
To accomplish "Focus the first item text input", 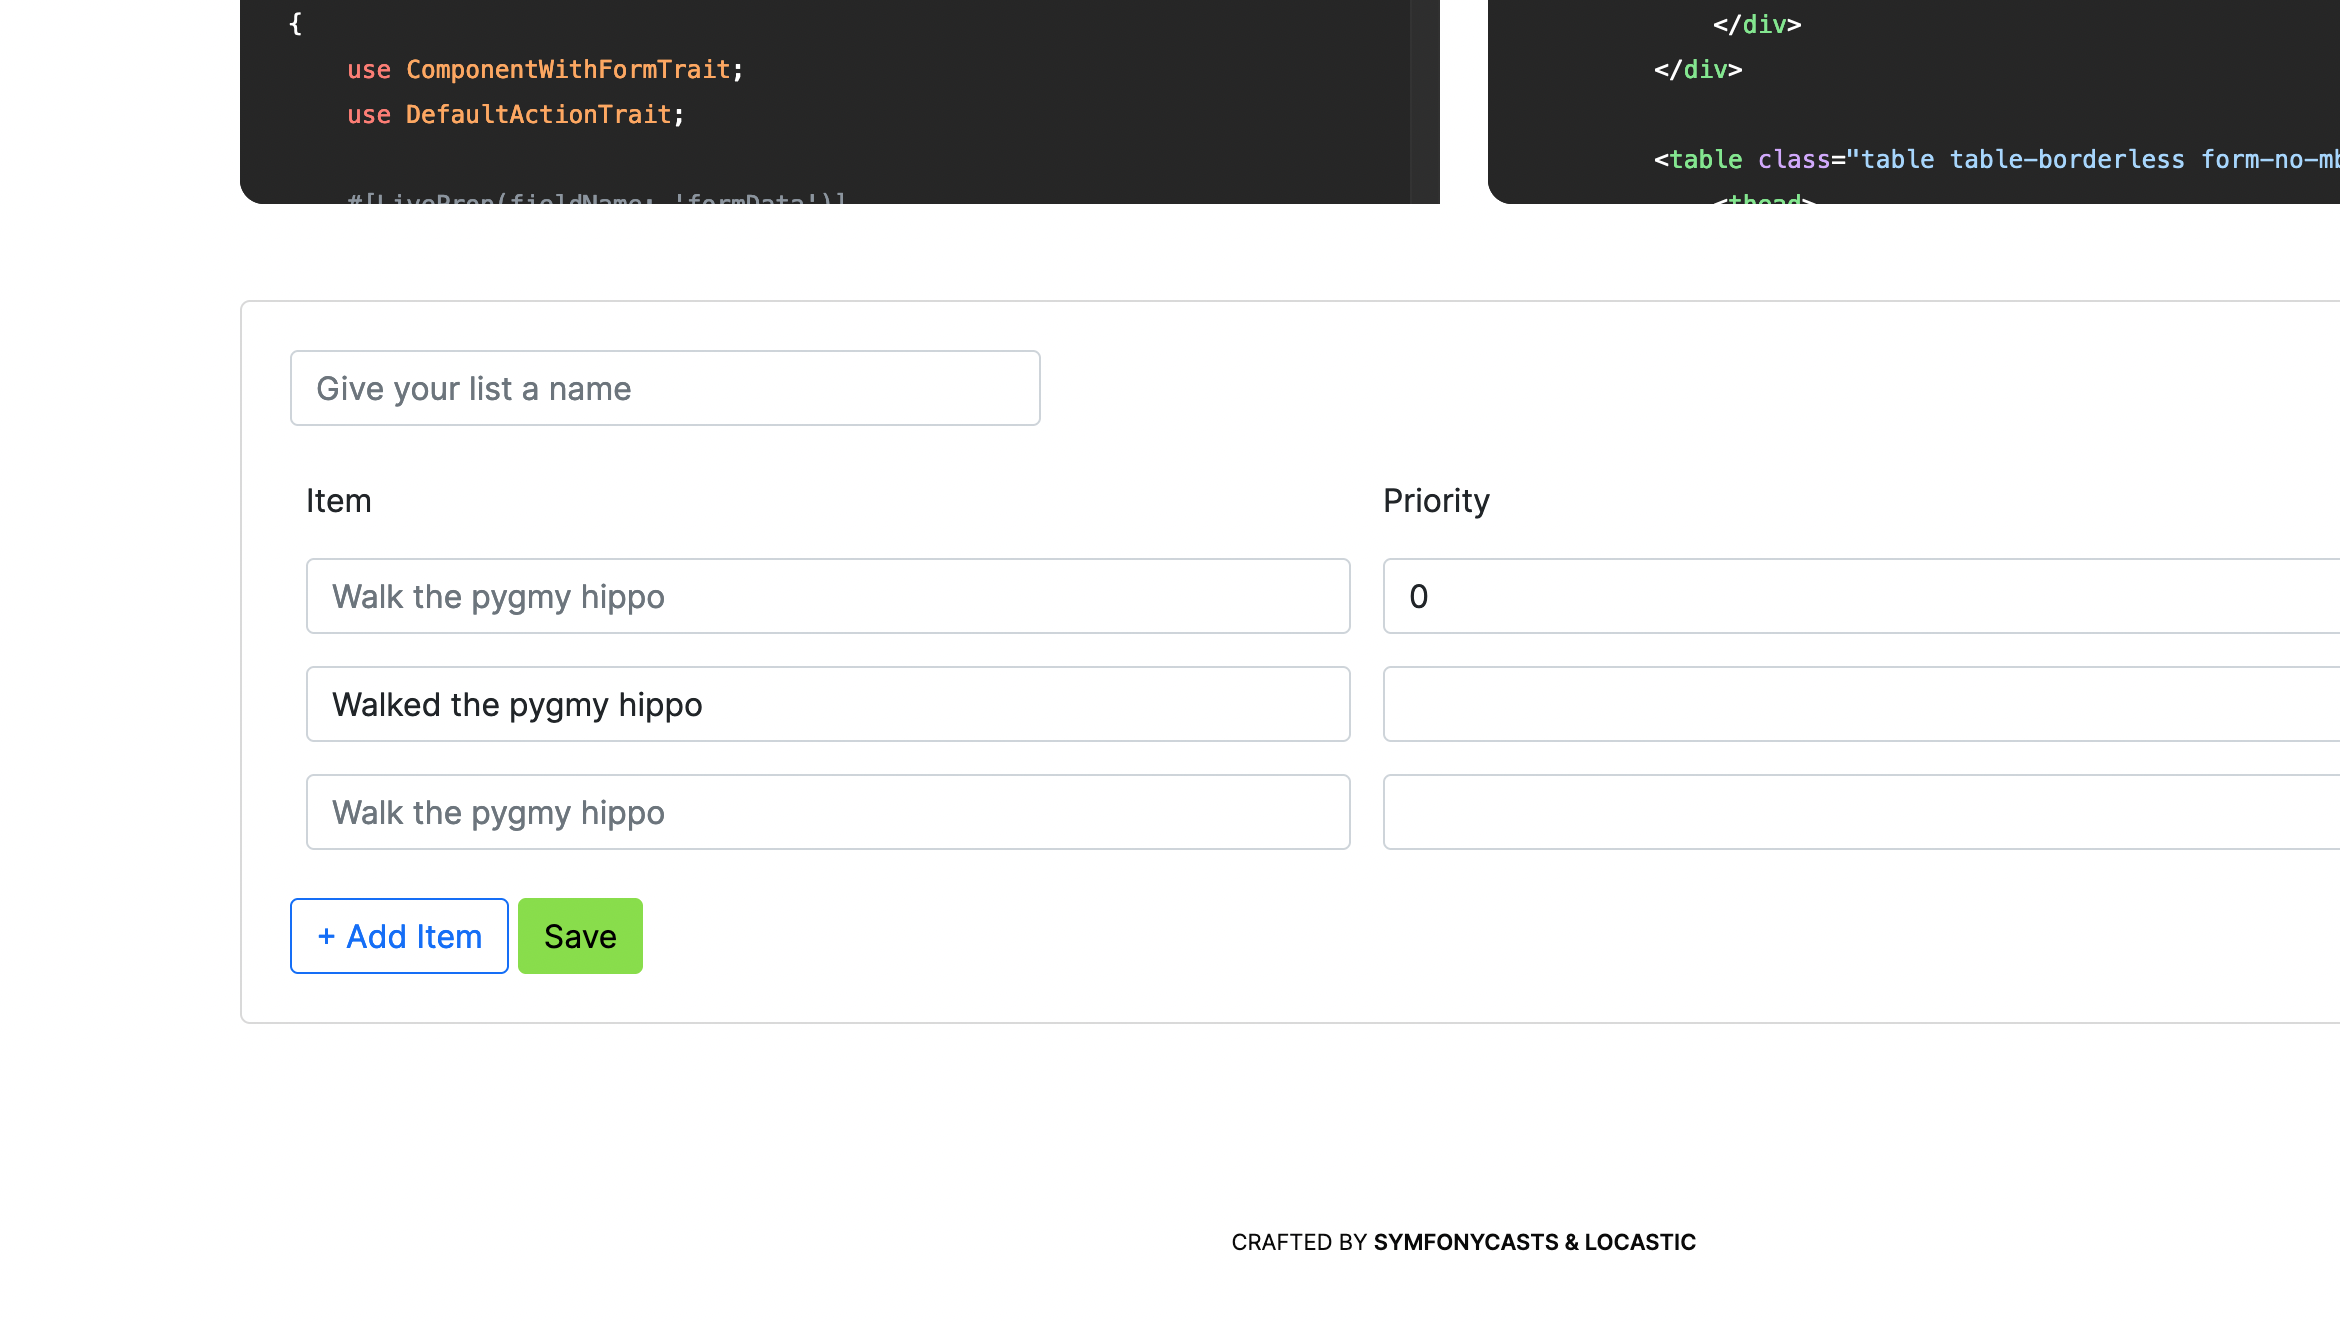I will click(x=828, y=596).
